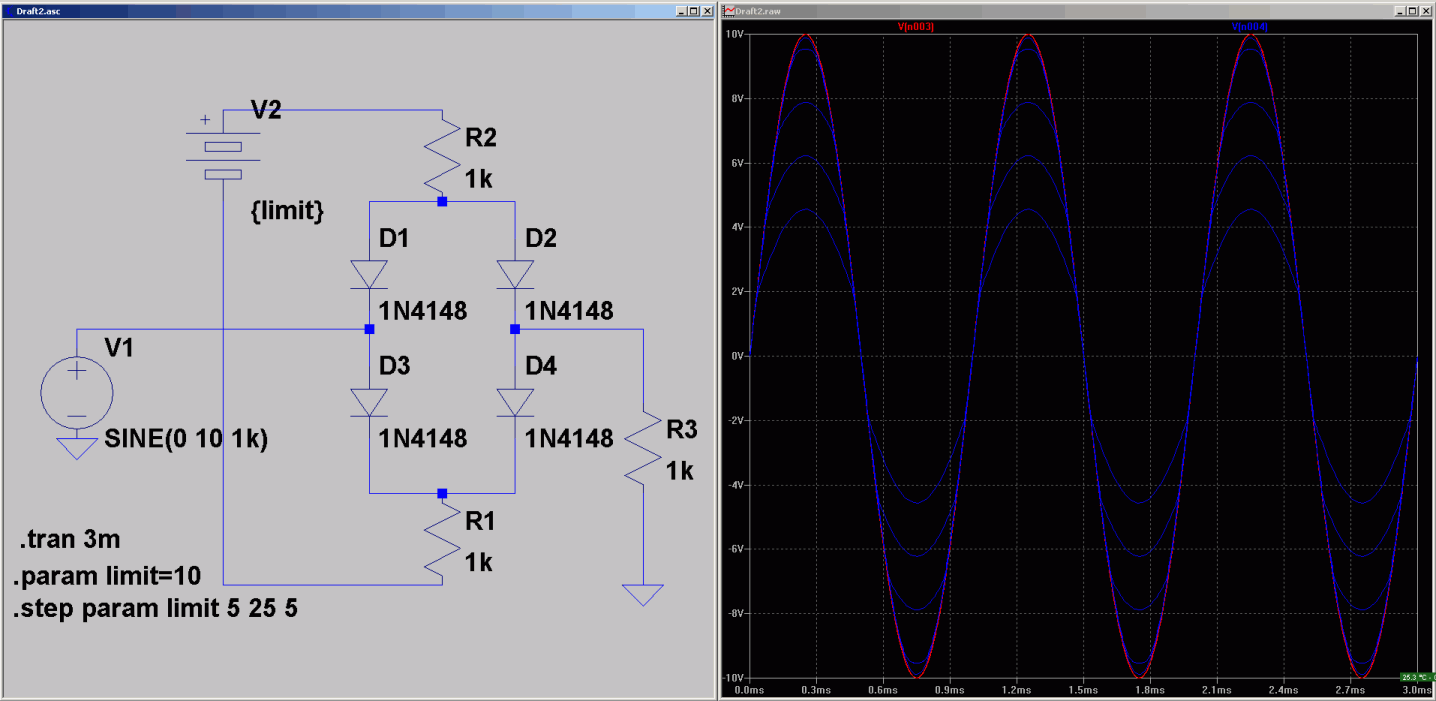Click the .step param limit directive
This screenshot has width=1436, height=701.
[155, 609]
